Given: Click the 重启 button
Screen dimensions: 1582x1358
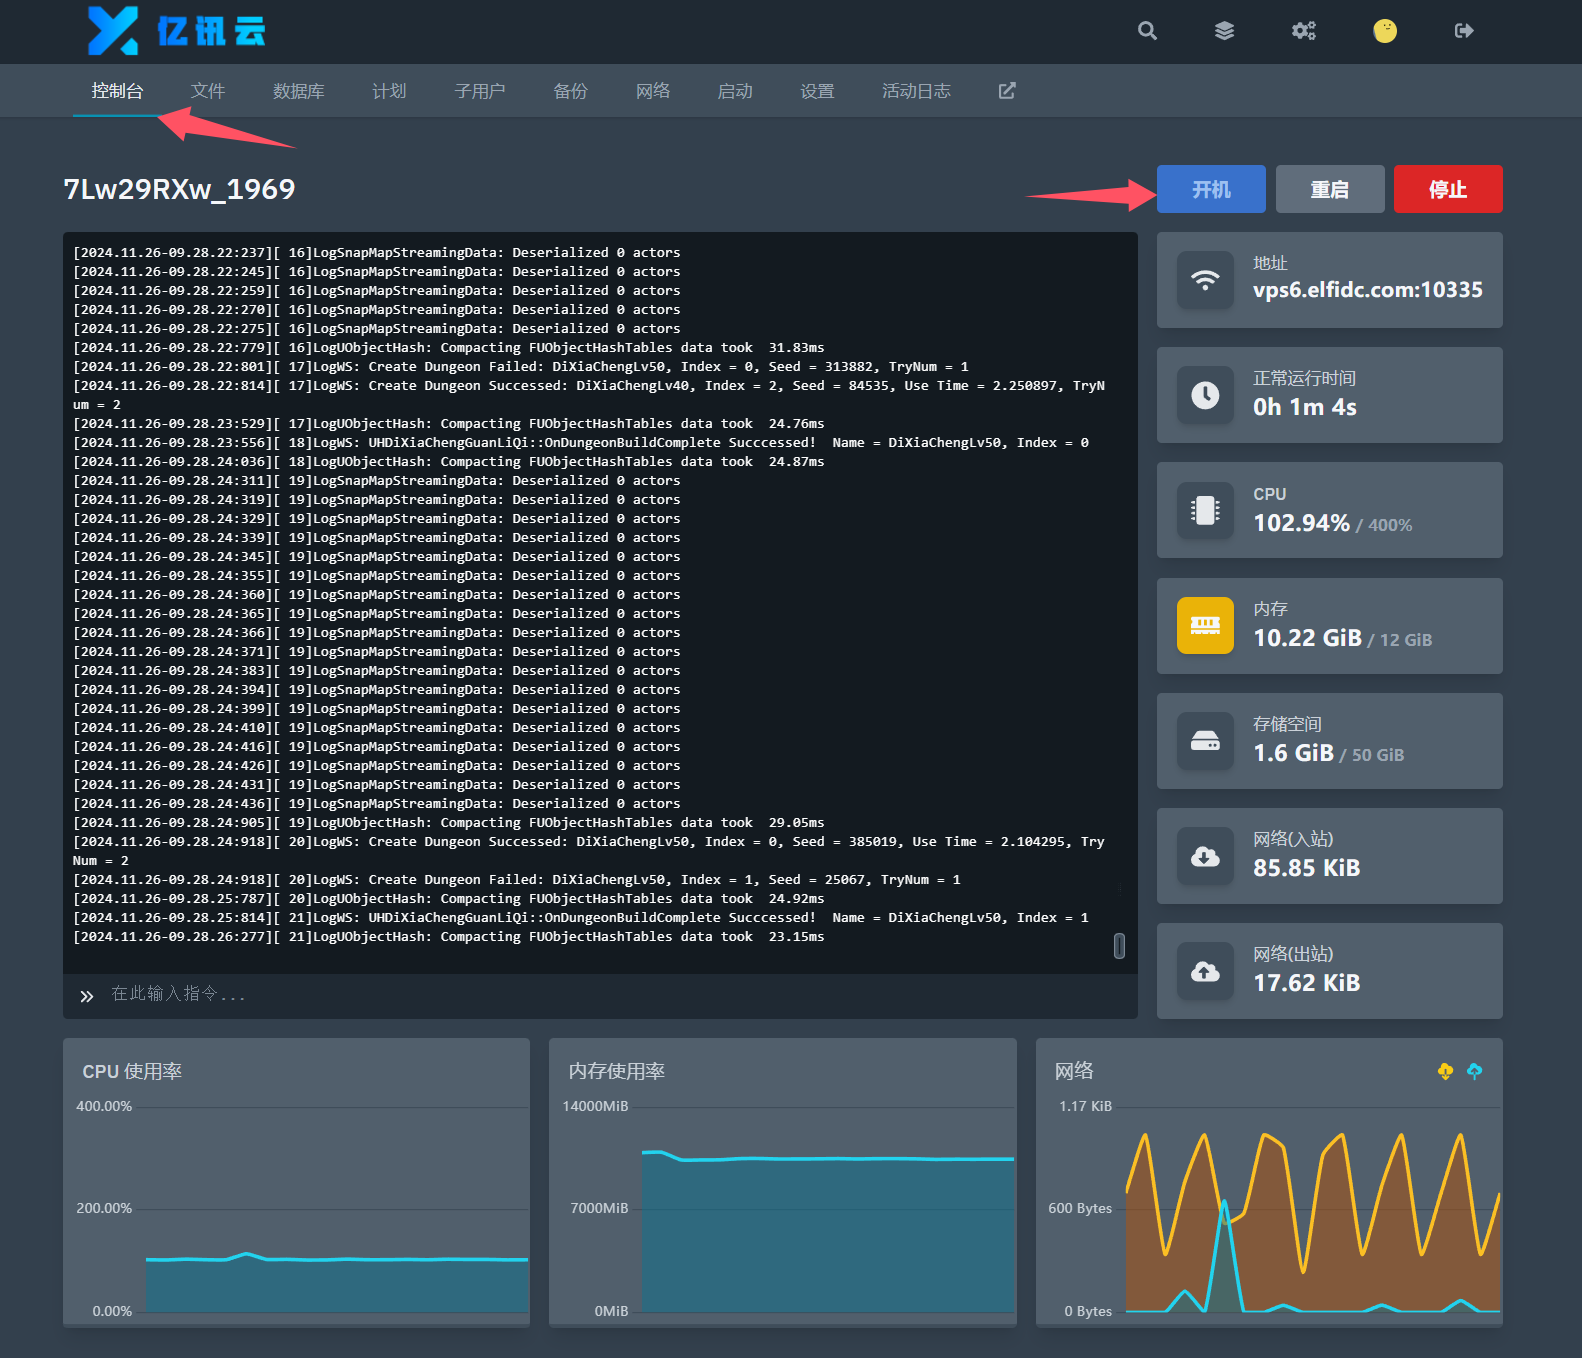Looking at the screenshot, I should point(1330,189).
